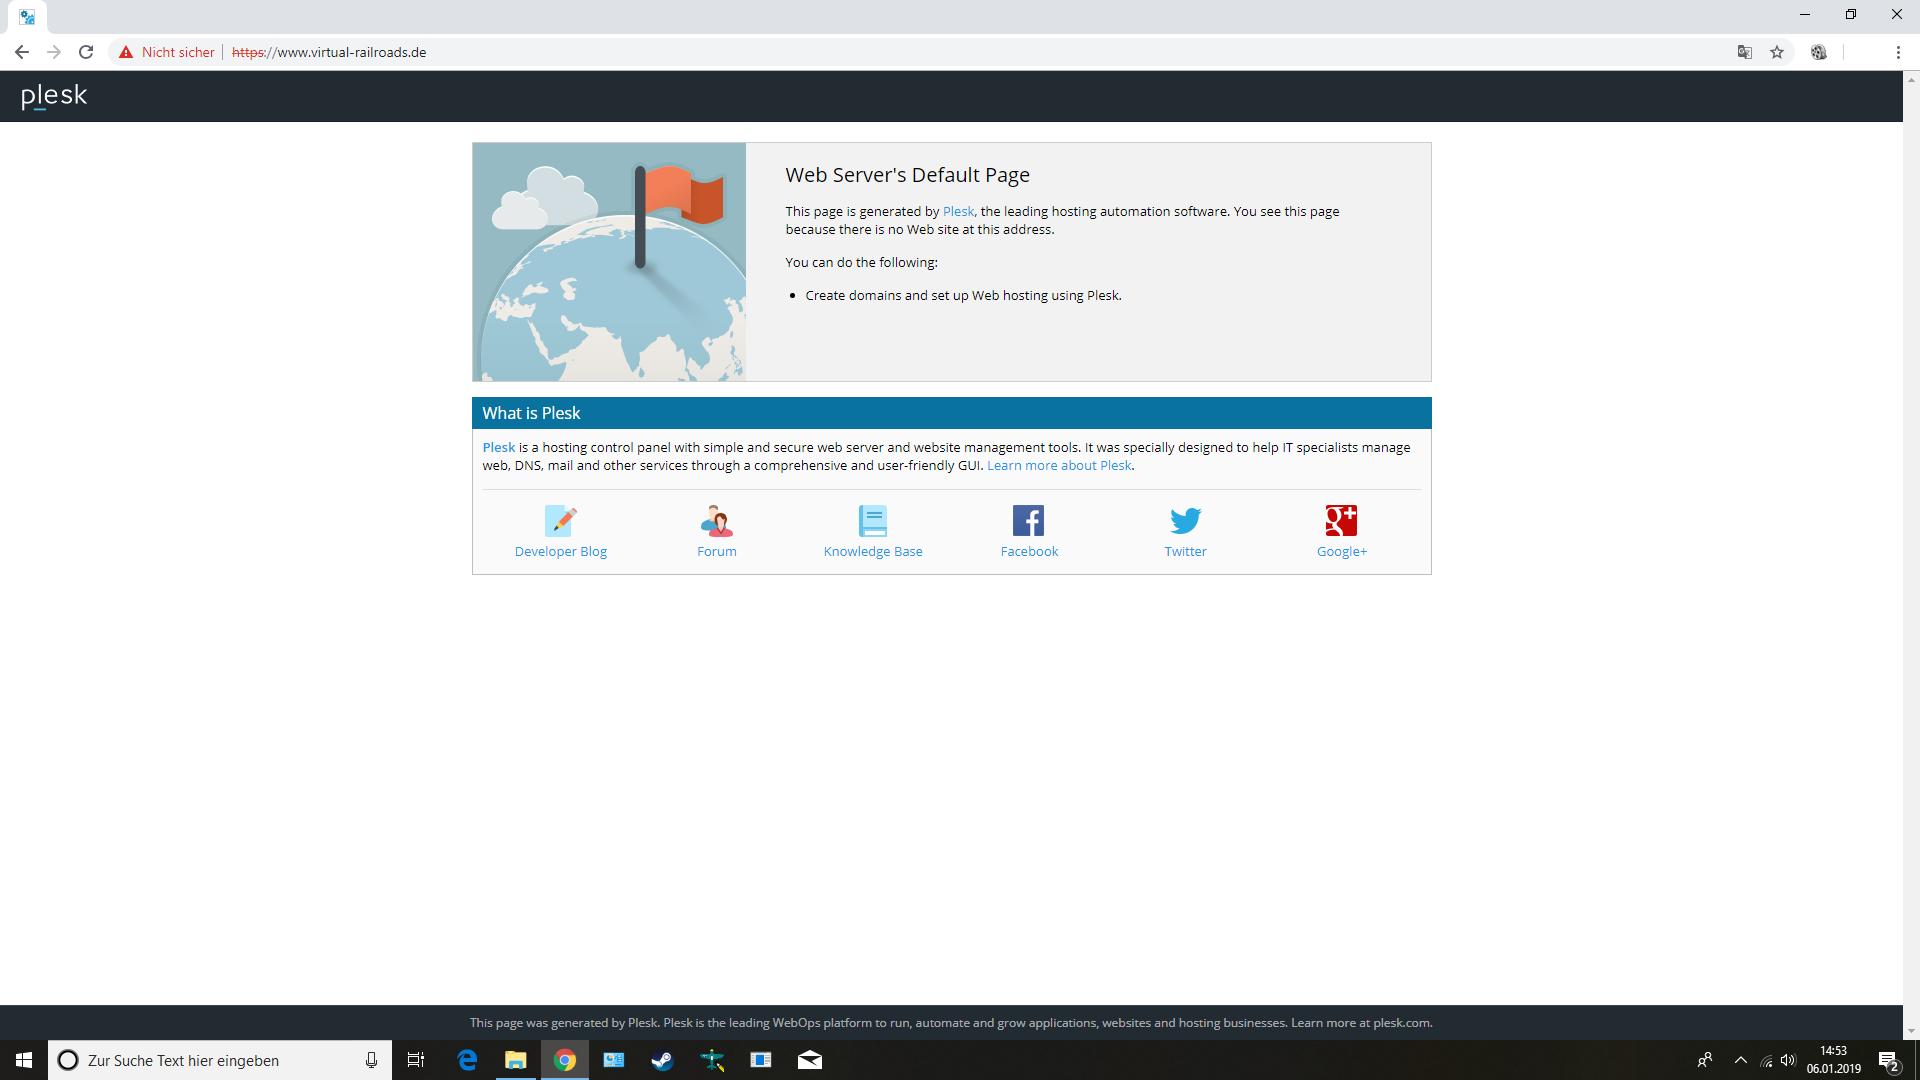Screen dimensions: 1920x1080
Task: Click the address bar URL
Action: 350,52
